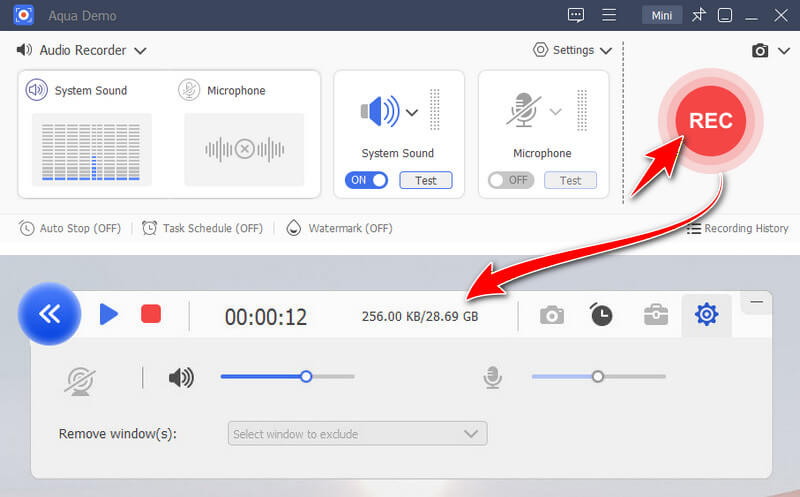Open the feedback chat icon in title bar
The height and width of the screenshot is (497, 800).
point(576,15)
